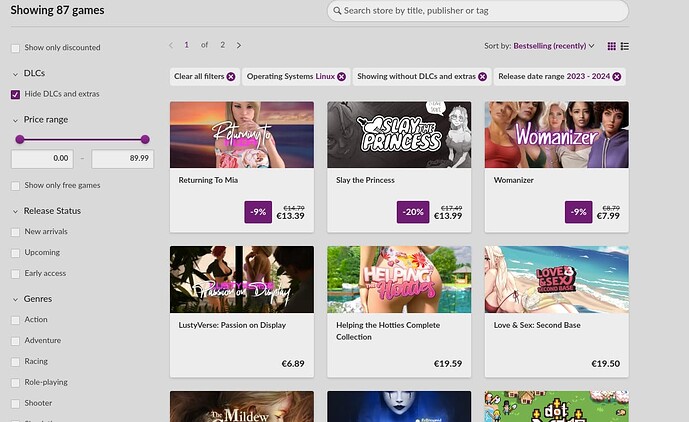Select page 1 in pagination
The height and width of the screenshot is (422, 689).
pyautogui.click(x=186, y=45)
